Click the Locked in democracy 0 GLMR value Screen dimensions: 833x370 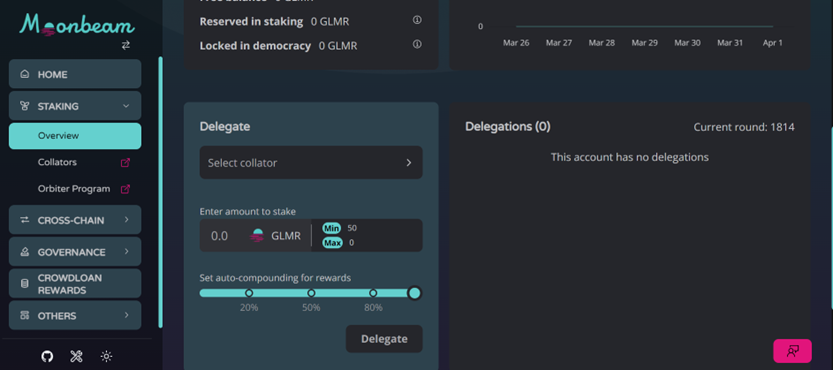[x=338, y=46]
